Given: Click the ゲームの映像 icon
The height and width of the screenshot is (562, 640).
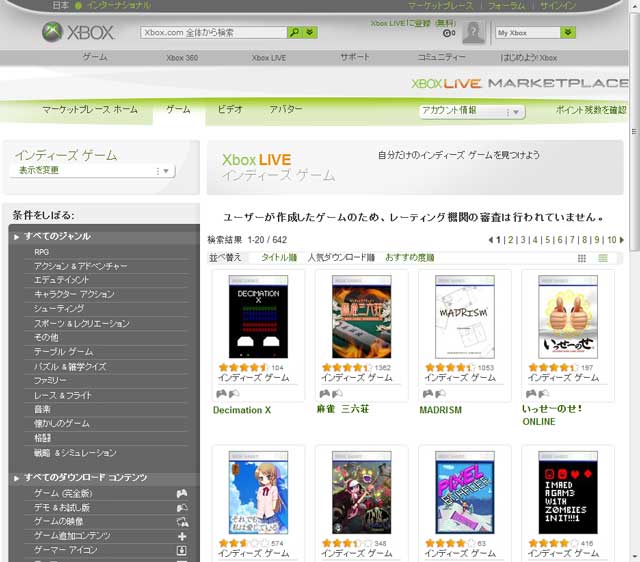Looking at the screenshot, I should coord(182,522).
